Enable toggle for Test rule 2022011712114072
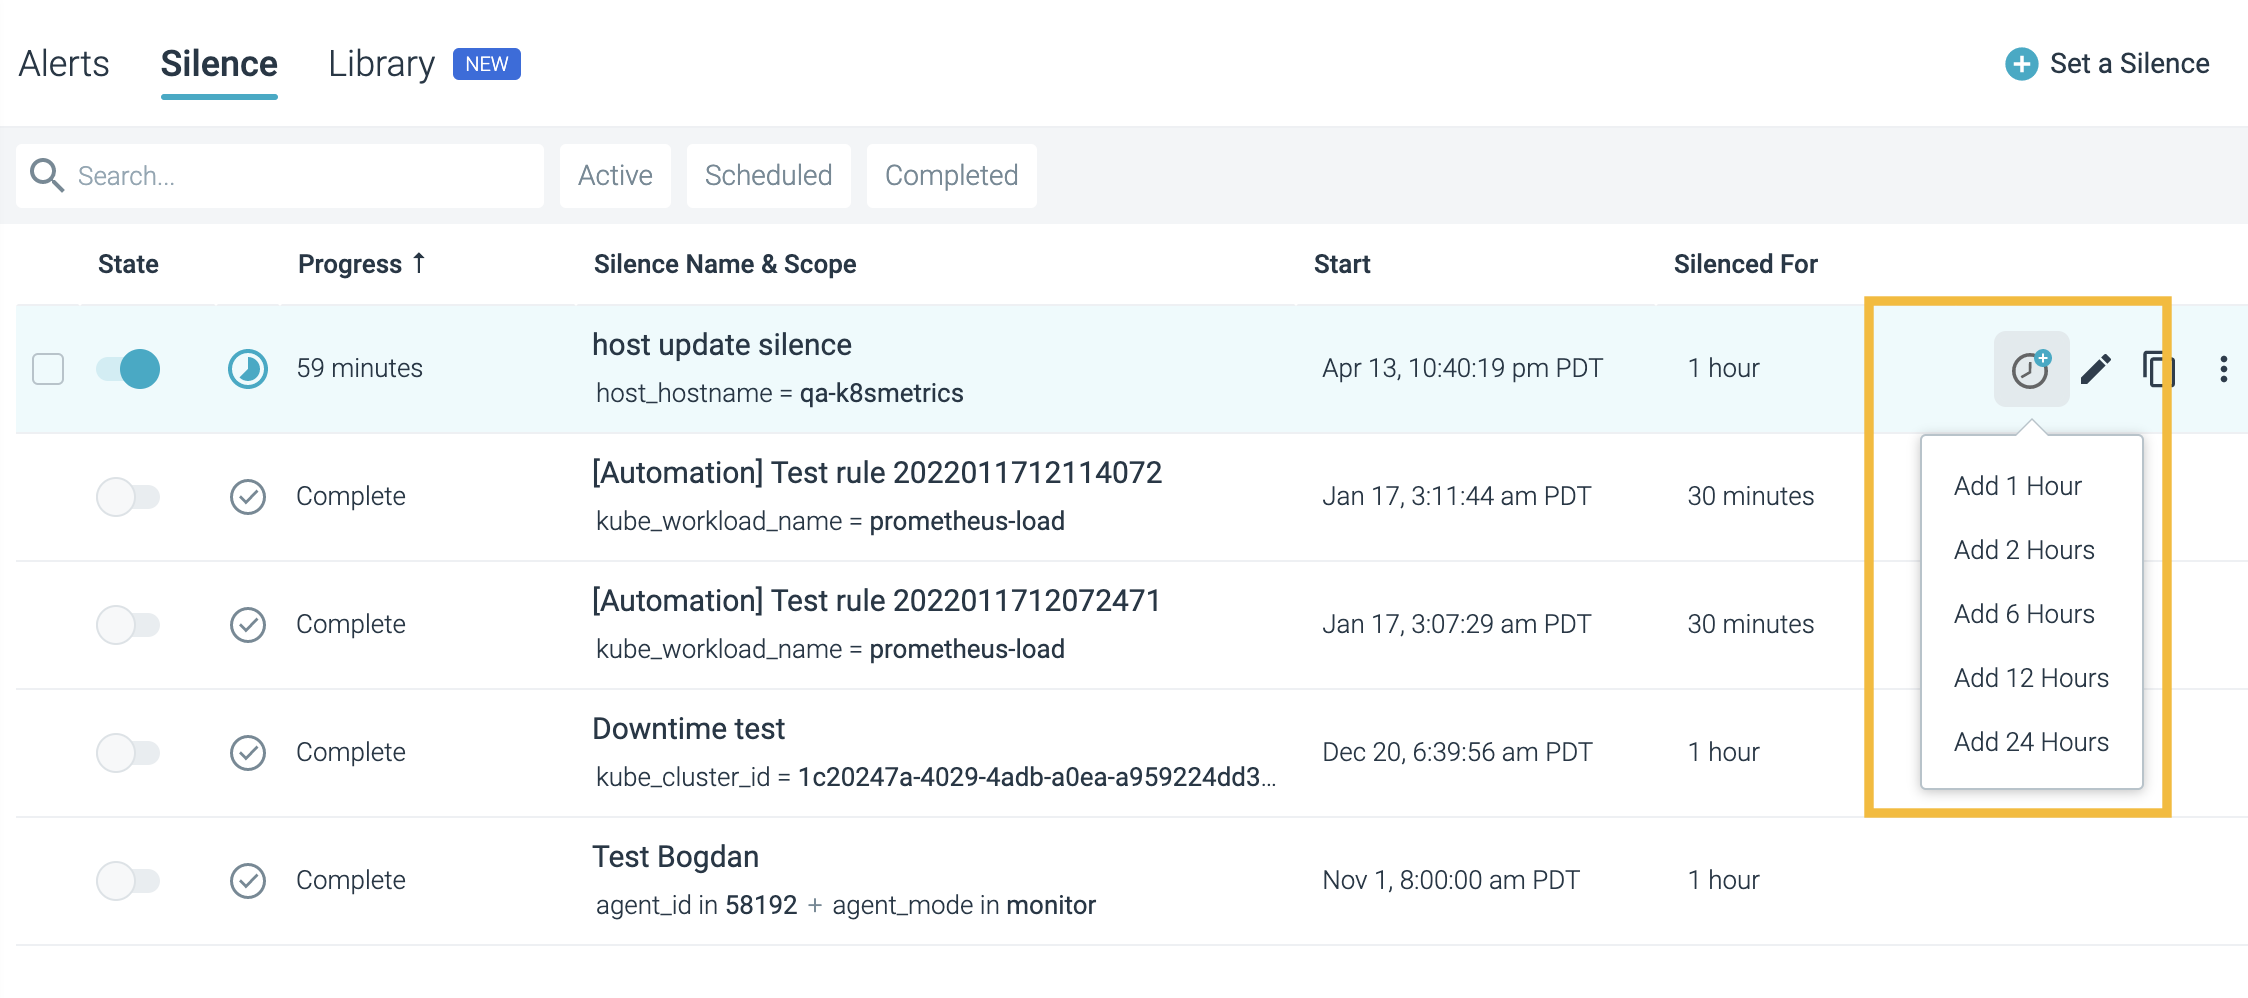The width and height of the screenshot is (2248, 998). tap(128, 497)
